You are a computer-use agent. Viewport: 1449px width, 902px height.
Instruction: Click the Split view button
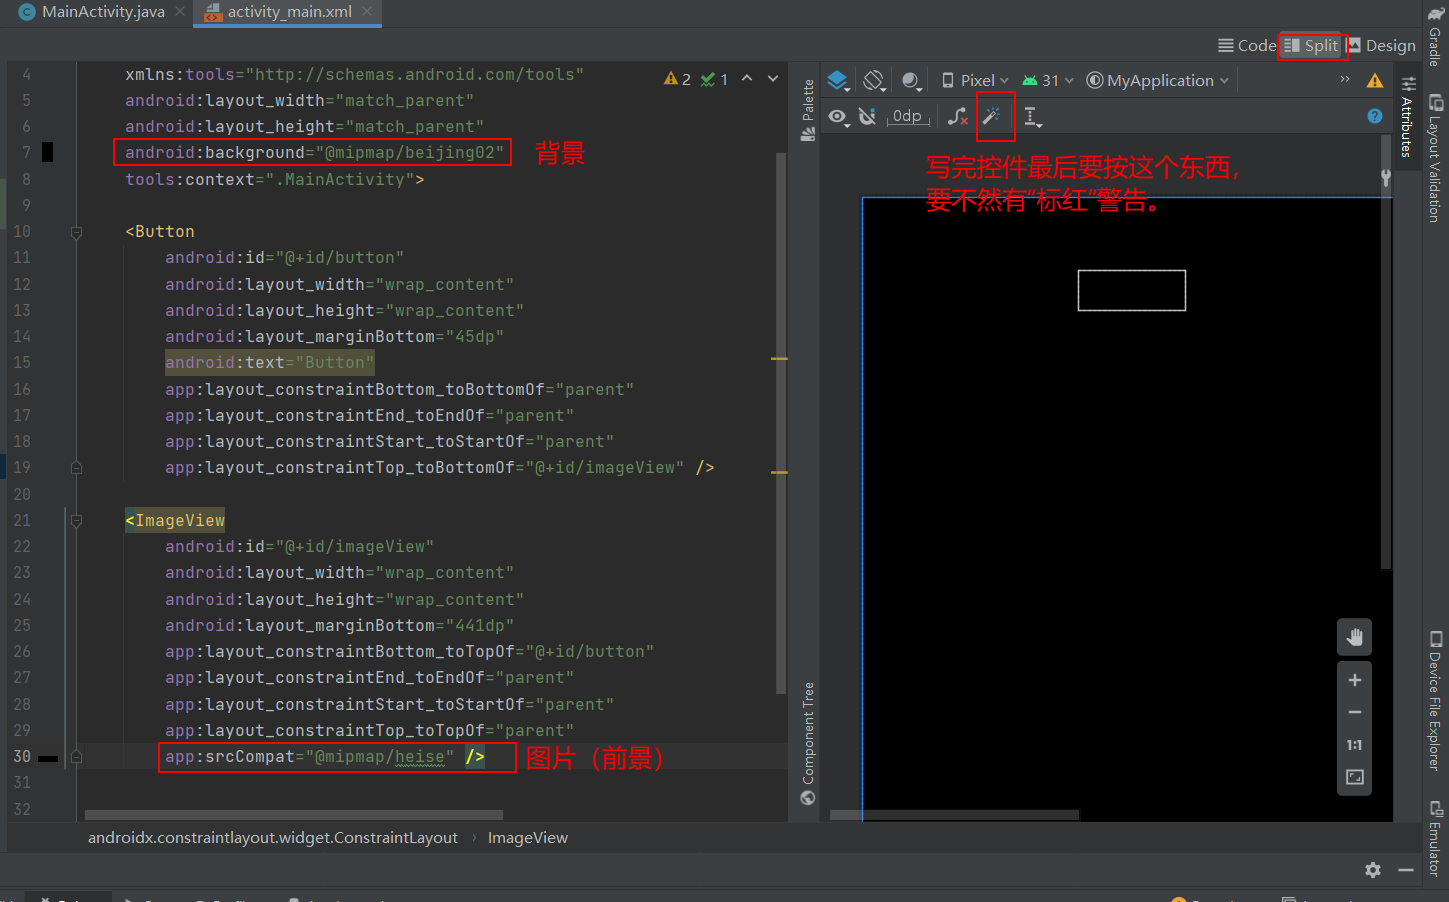coord(1313,45)
